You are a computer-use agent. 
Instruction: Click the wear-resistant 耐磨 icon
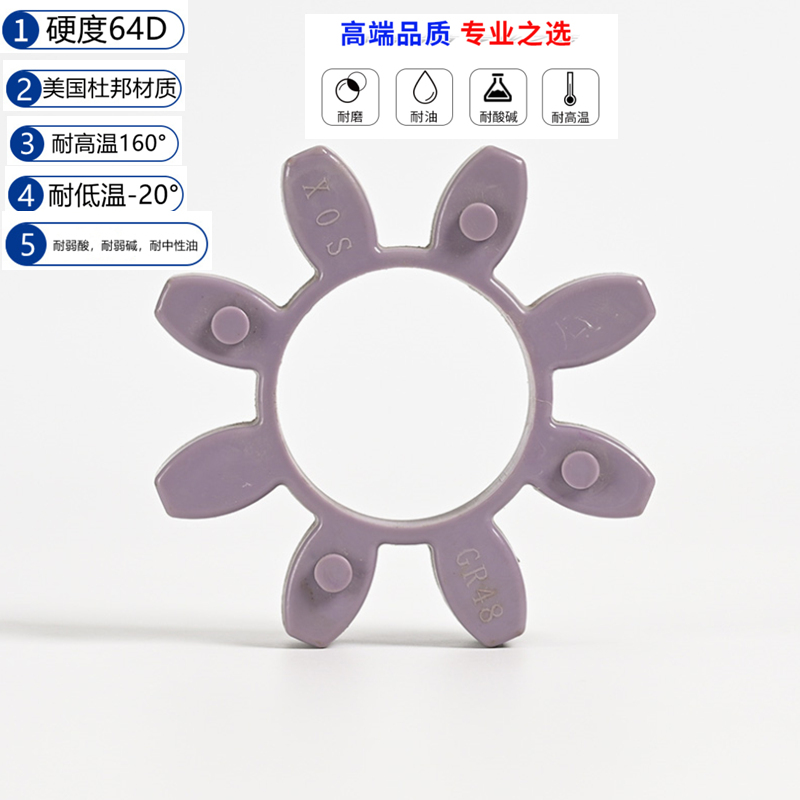(350, 97)
